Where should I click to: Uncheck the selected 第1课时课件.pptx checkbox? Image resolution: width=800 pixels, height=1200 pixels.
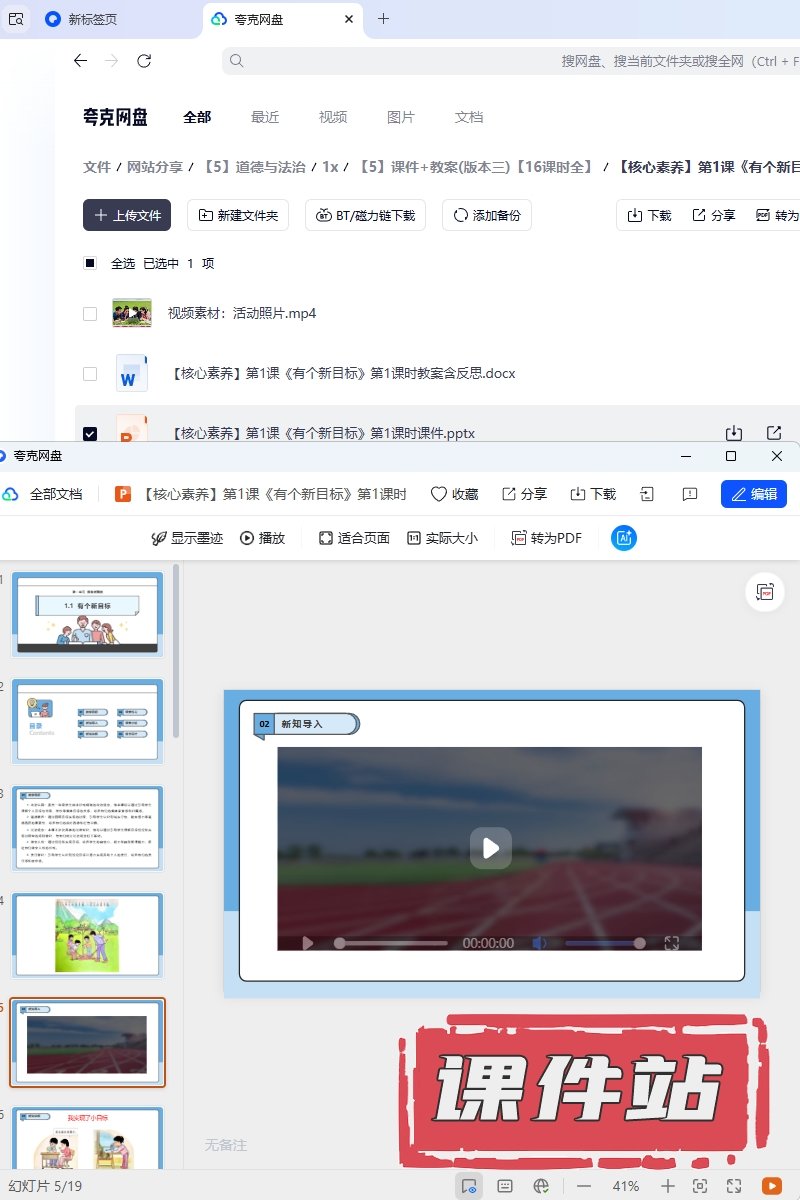pyautogui.click(x=90, y=434)
